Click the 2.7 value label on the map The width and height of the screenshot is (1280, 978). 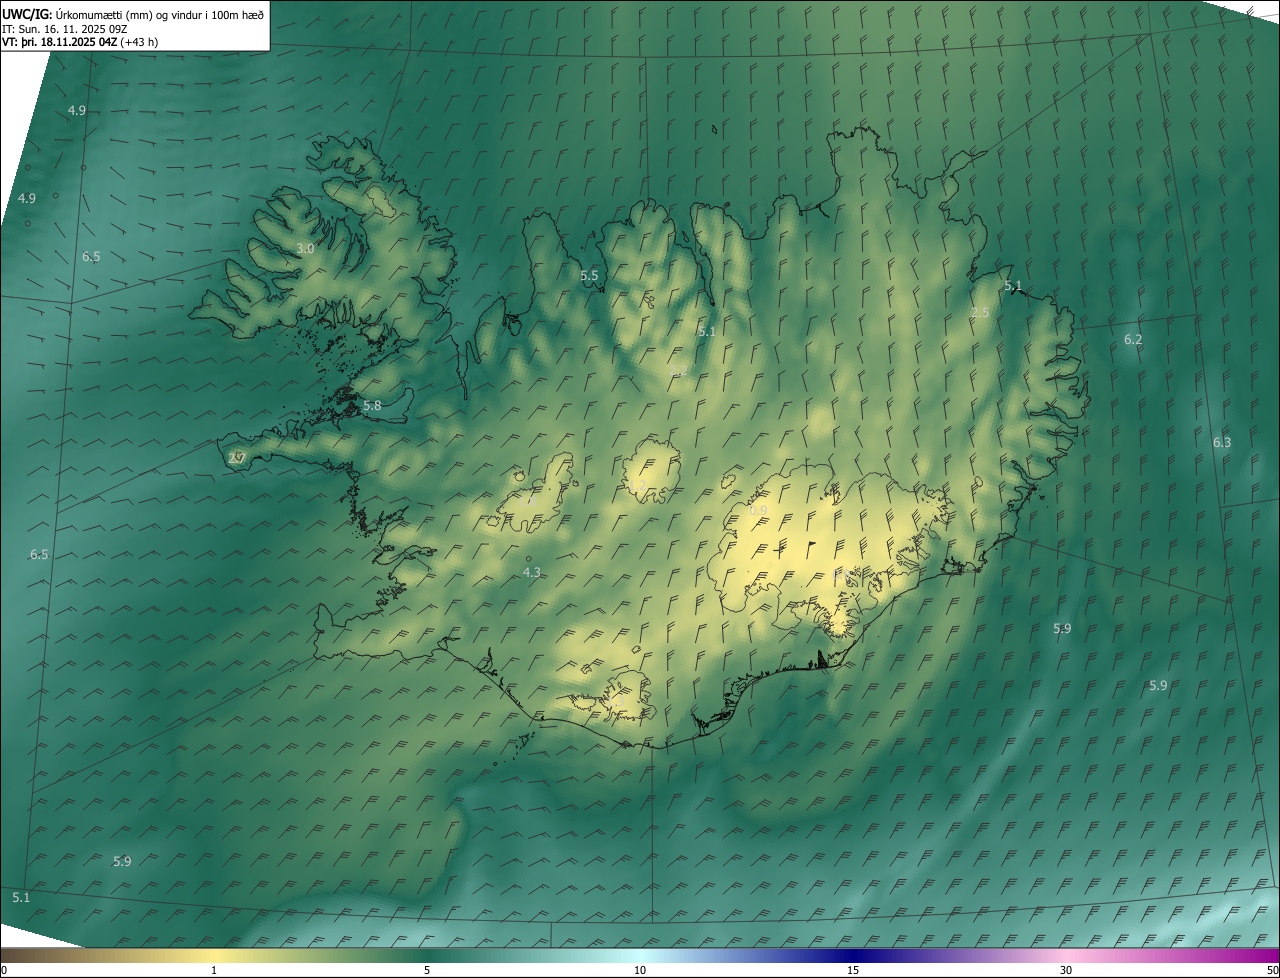(x=237, y=458)
